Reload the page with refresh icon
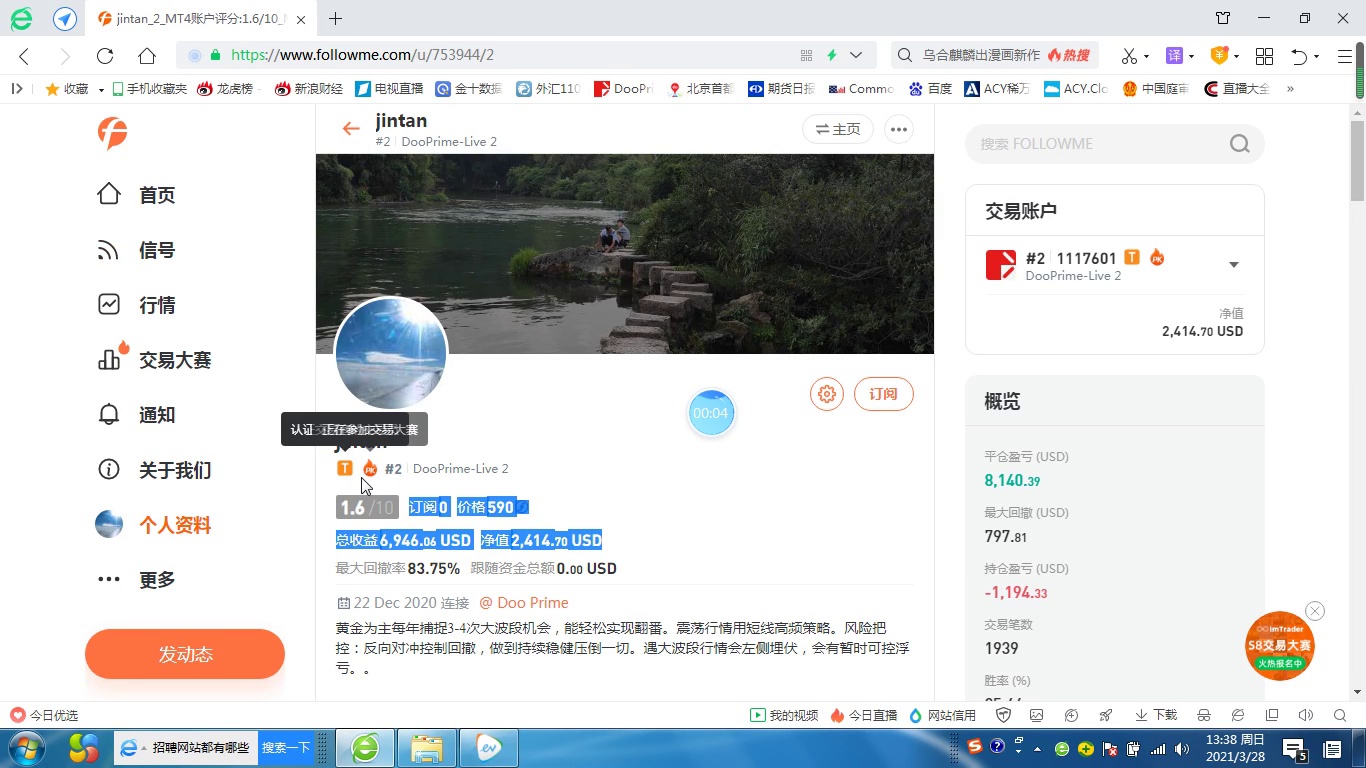The height and width of the screenshot is (768, 1366). [105, 56]
